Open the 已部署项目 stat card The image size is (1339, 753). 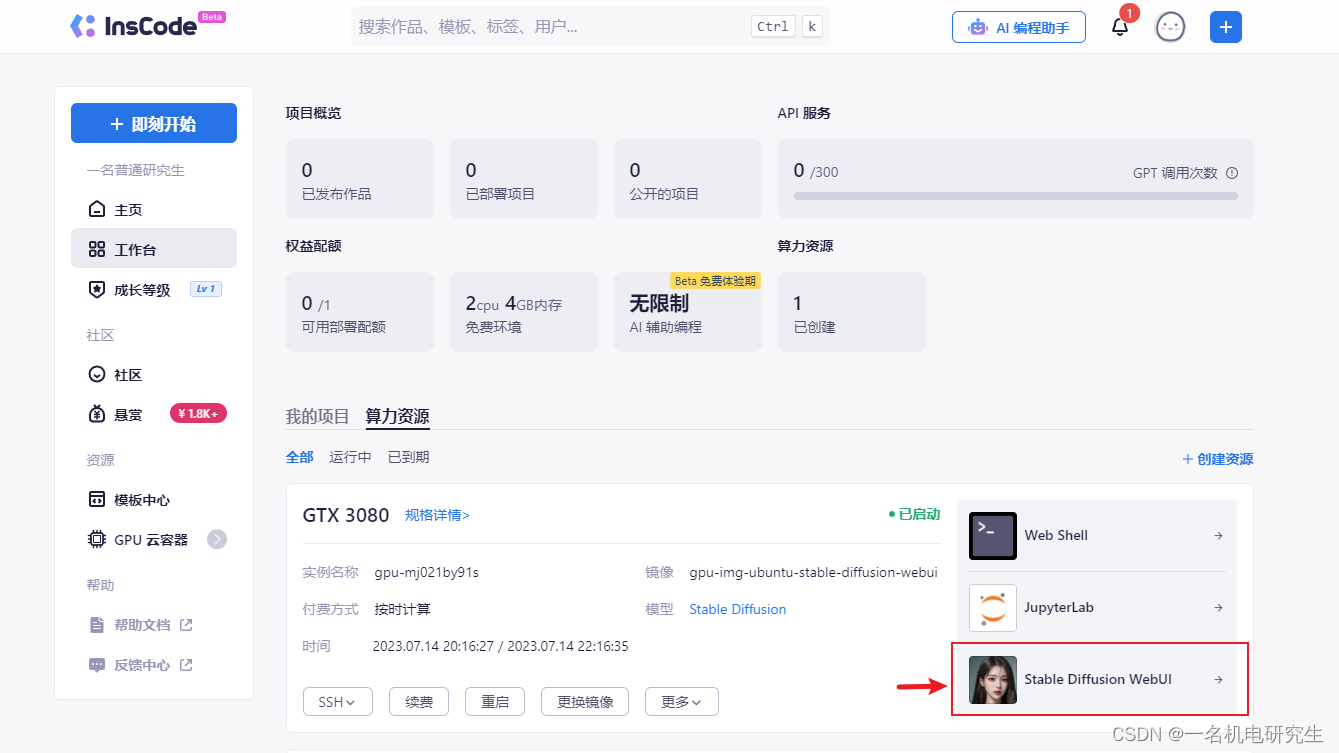click(x=524, y=179)
